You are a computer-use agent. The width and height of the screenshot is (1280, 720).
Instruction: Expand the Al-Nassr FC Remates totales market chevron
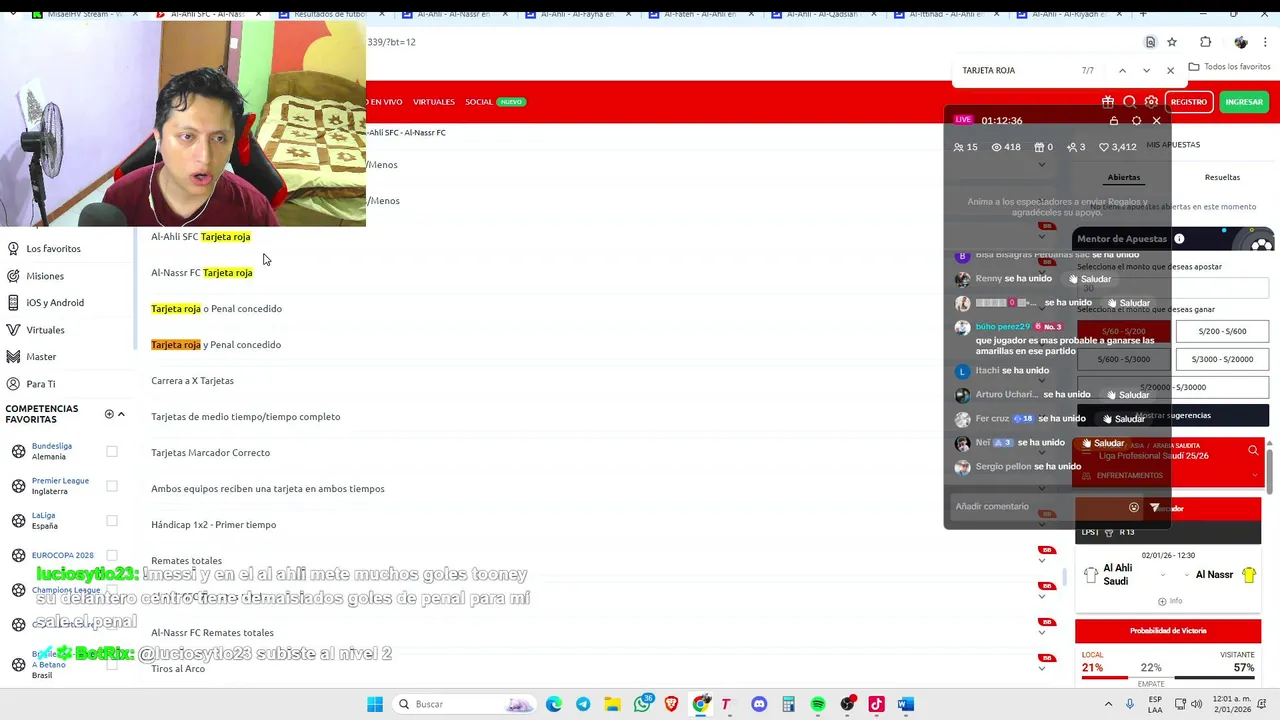(x=1042, y=633)
